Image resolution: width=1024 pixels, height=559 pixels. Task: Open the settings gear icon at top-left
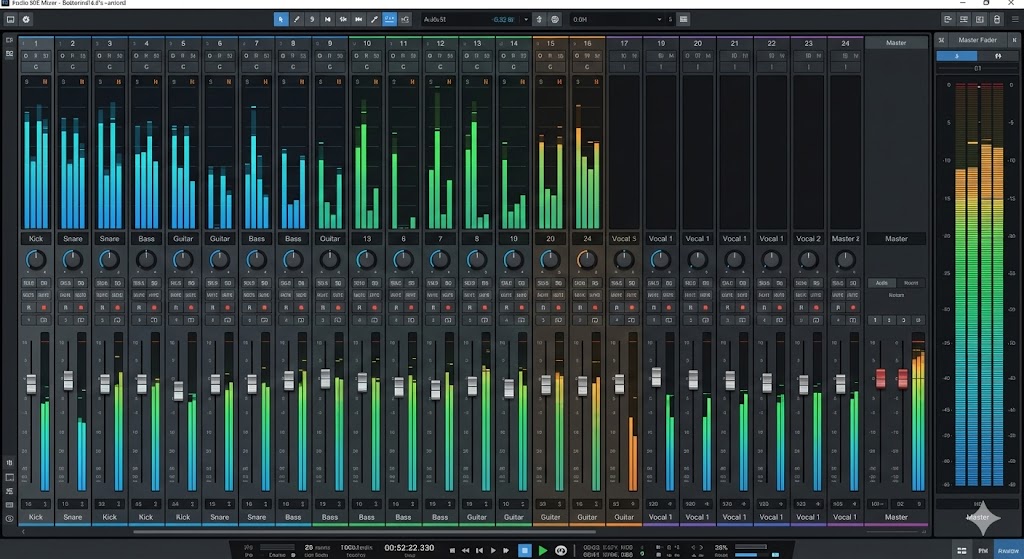25,19
